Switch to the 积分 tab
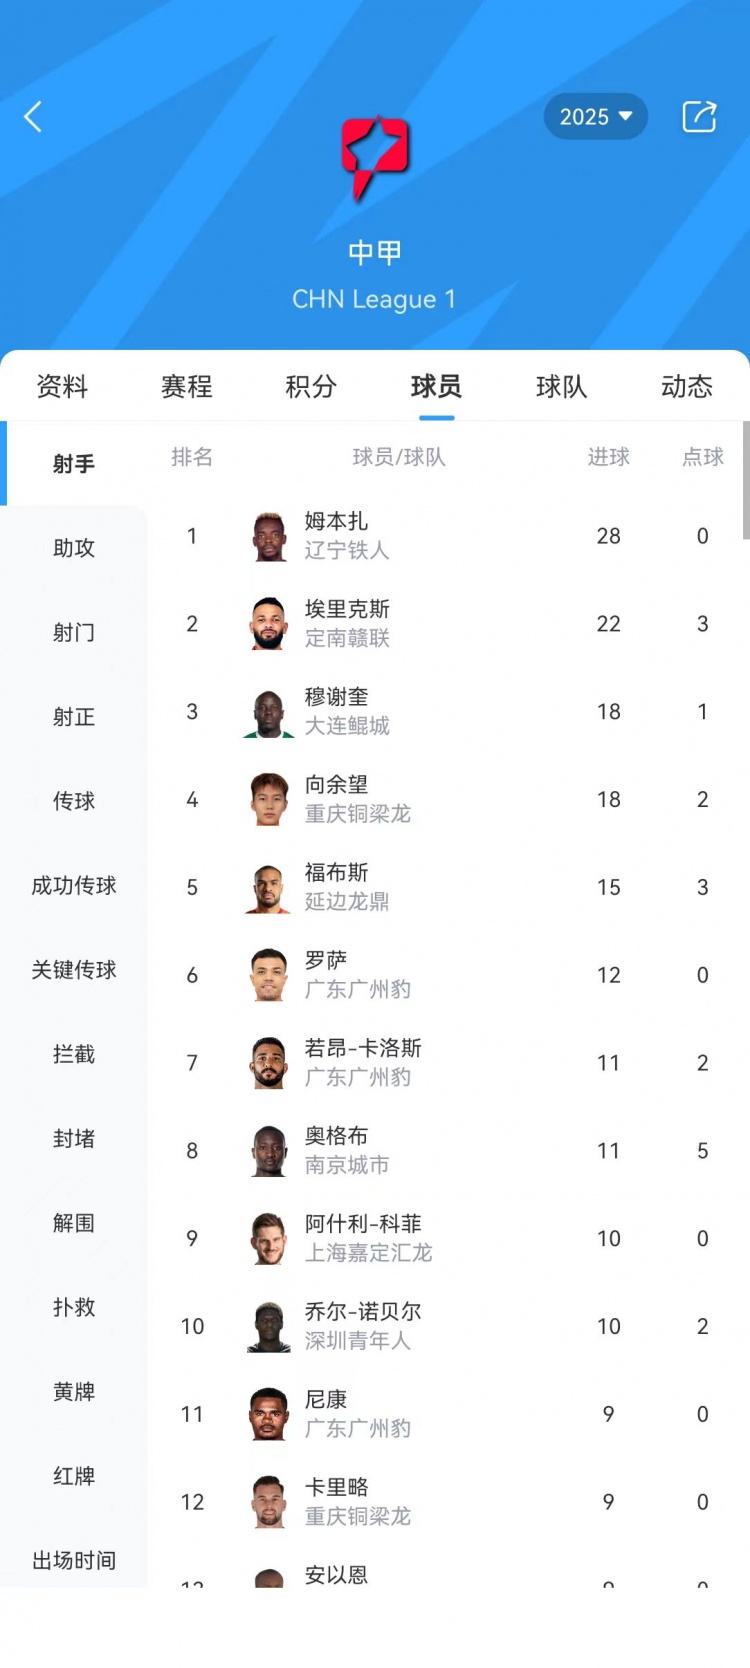The width and height of the screenshot is (750, 1668). pos(311,387)
